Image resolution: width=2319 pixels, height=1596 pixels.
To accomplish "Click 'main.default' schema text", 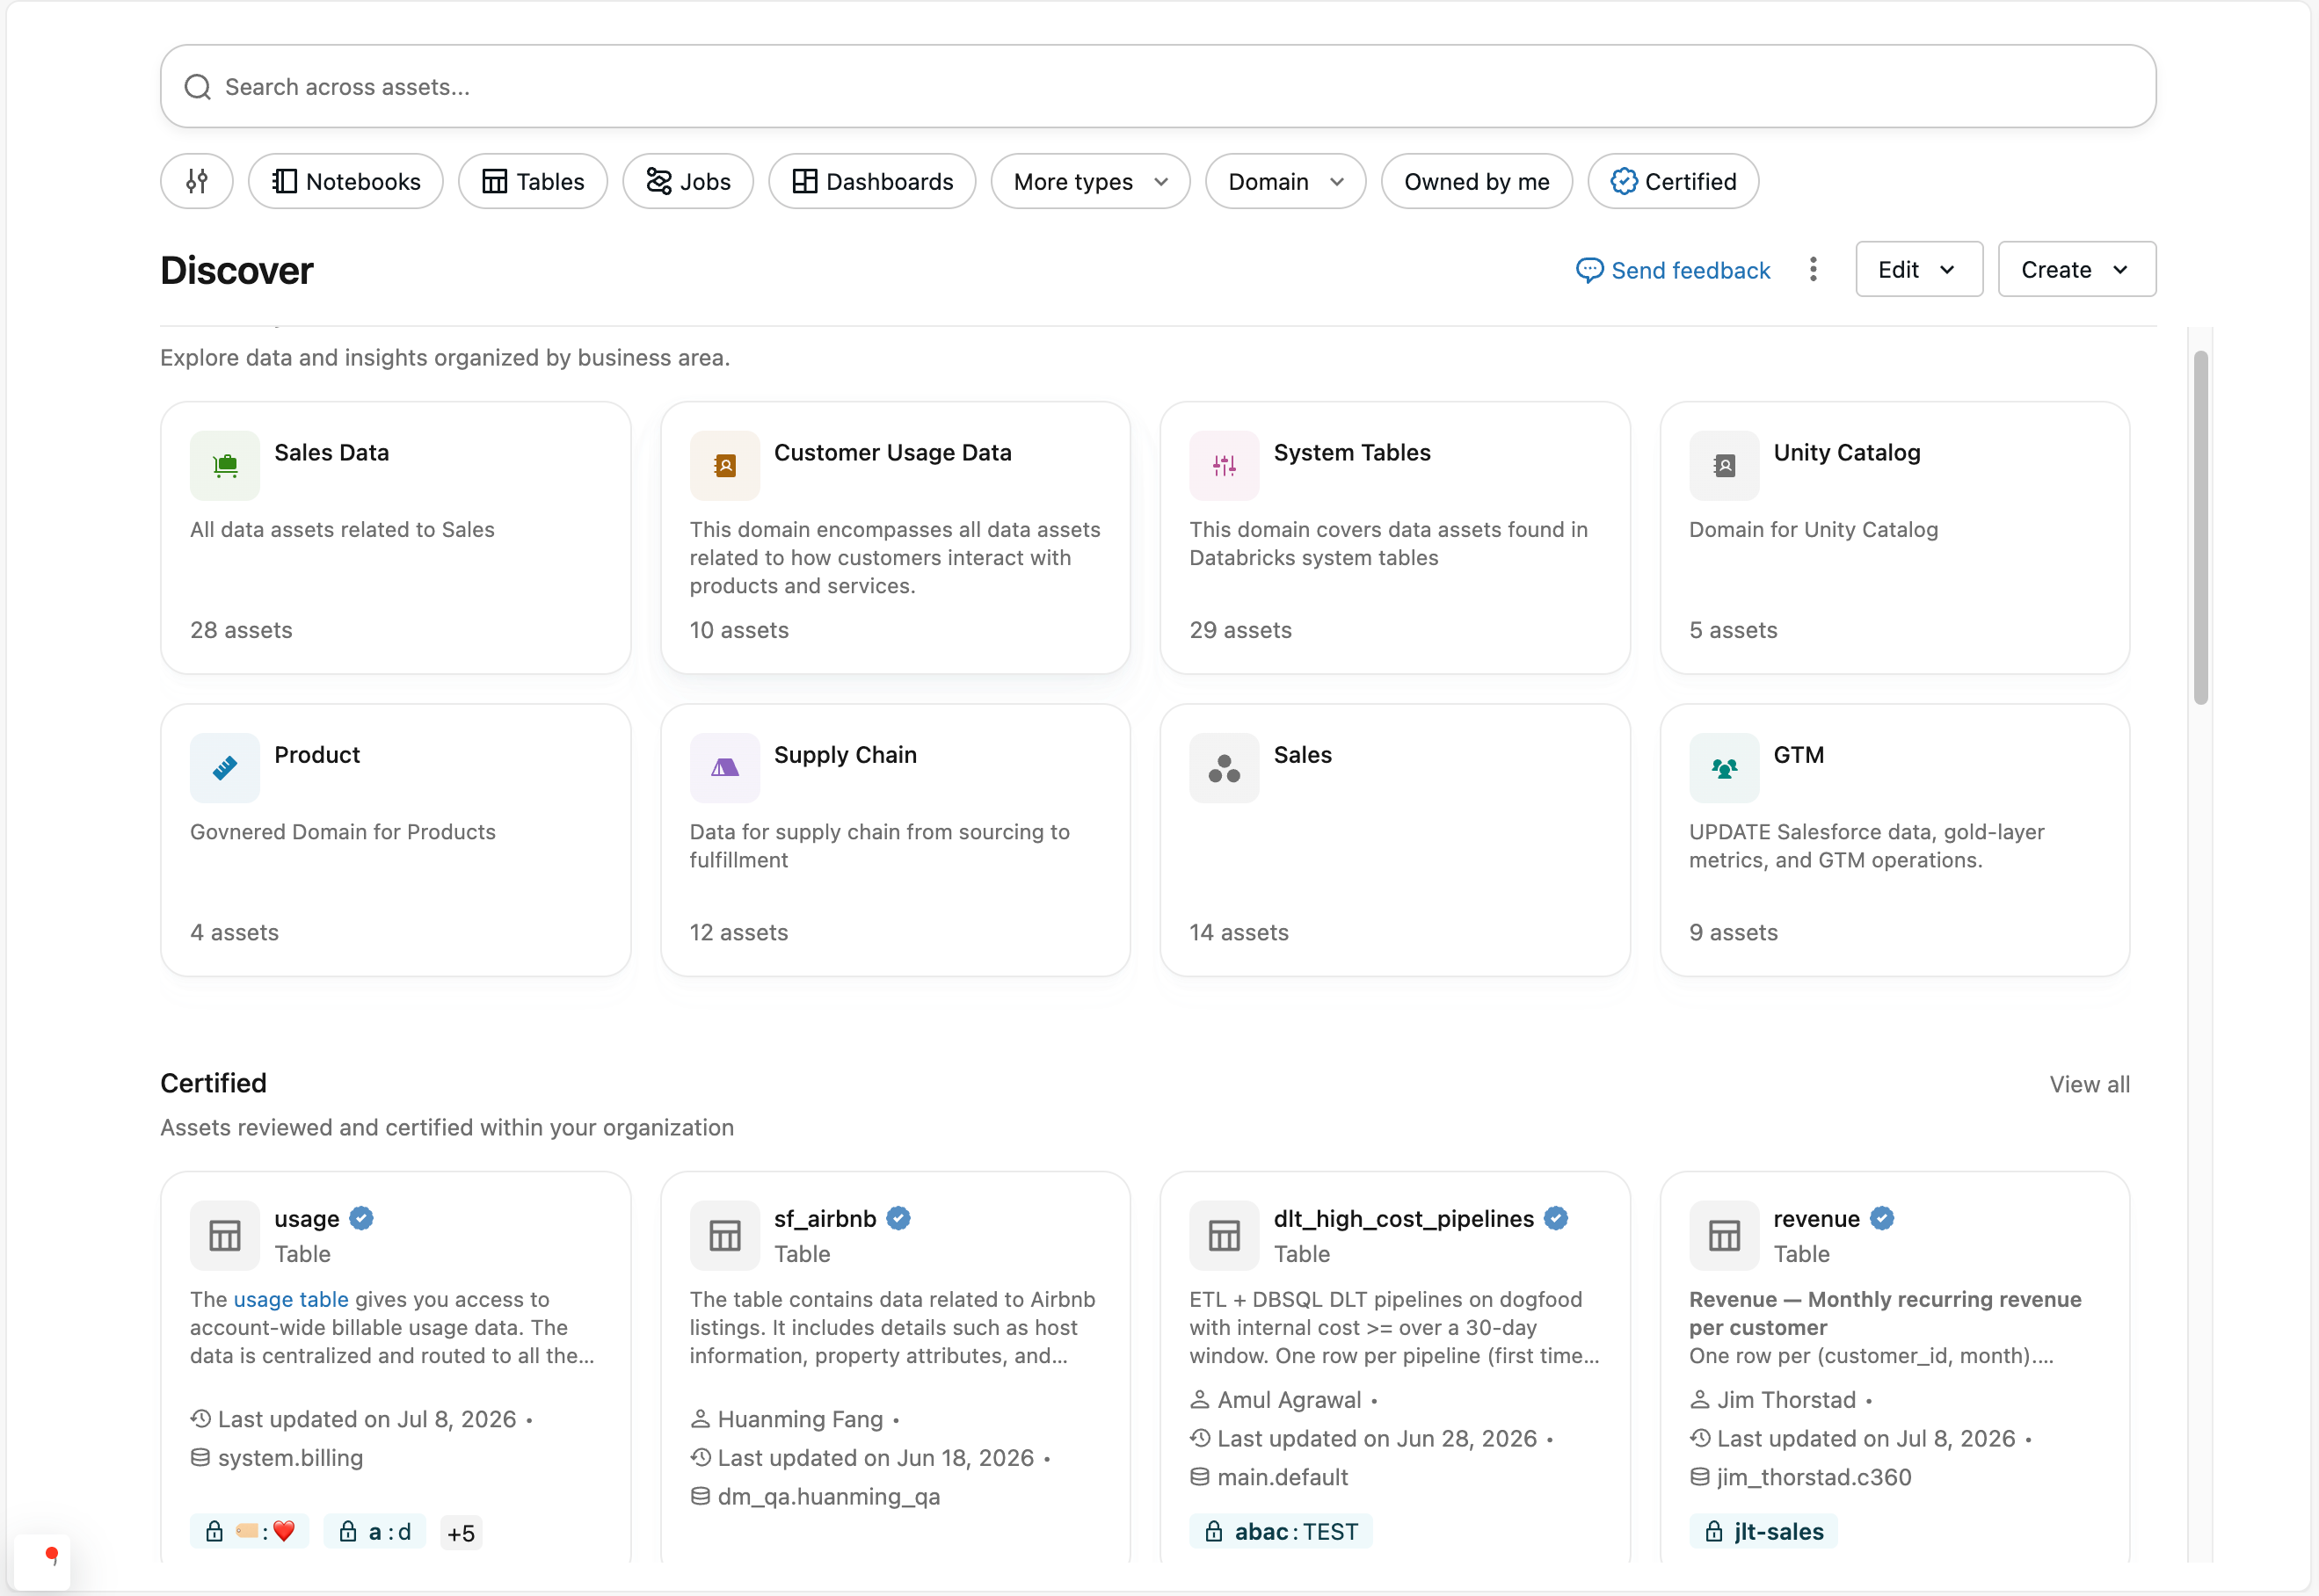I will coord(1282,1477).
